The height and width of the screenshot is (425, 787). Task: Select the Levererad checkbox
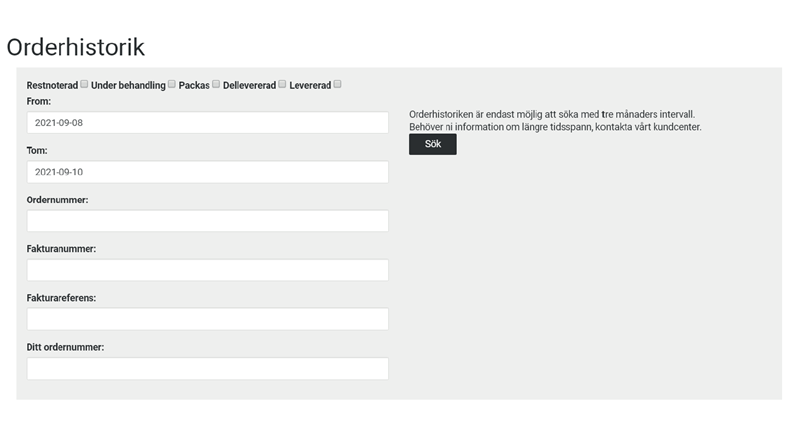click(338, 84)
